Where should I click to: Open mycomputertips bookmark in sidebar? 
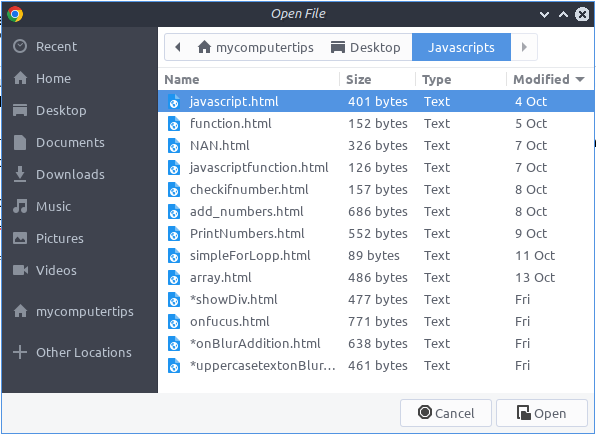[80, 311]
